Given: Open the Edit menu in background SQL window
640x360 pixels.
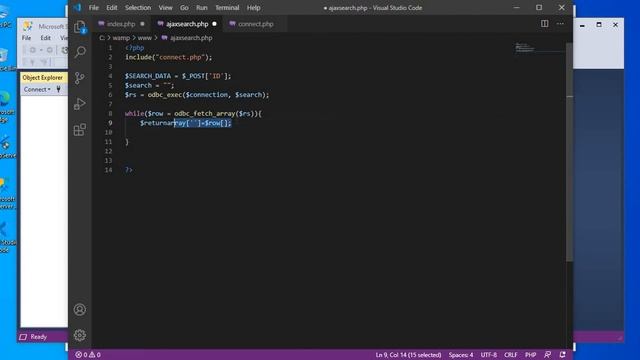Looking at the screenshot, I should 45,38.
